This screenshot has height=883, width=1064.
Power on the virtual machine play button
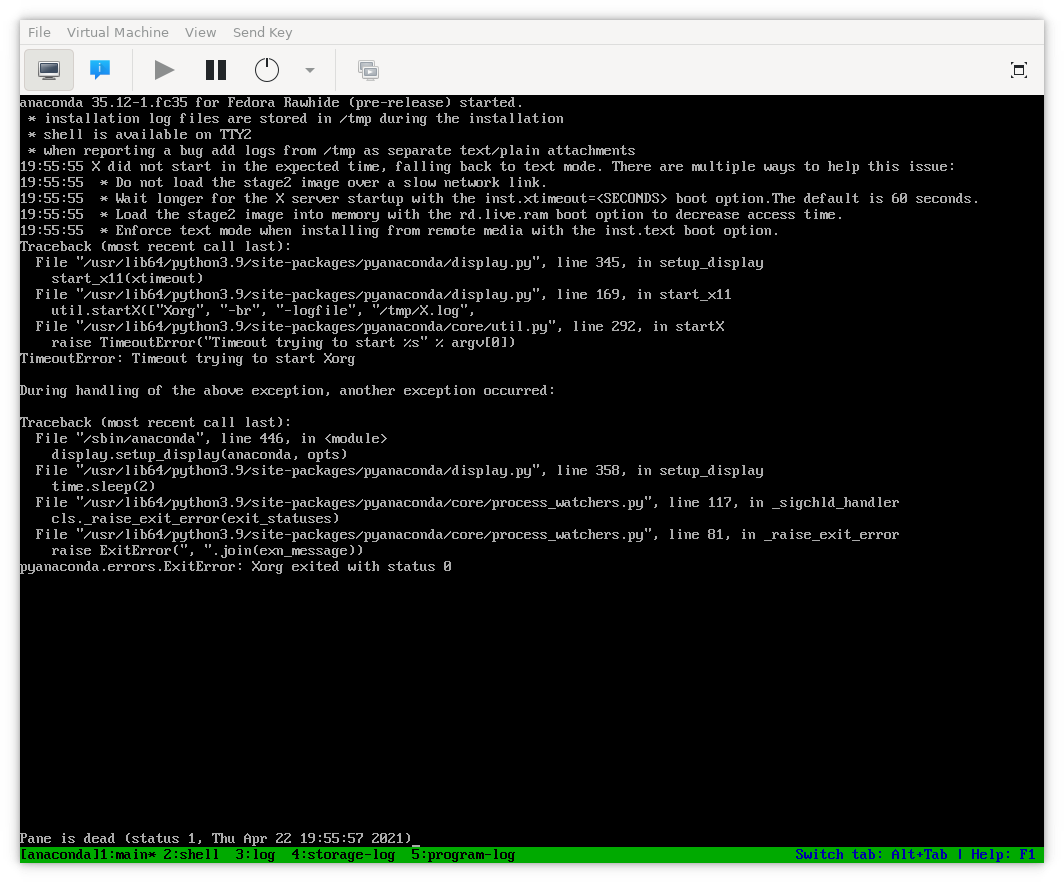click(164, 70)
